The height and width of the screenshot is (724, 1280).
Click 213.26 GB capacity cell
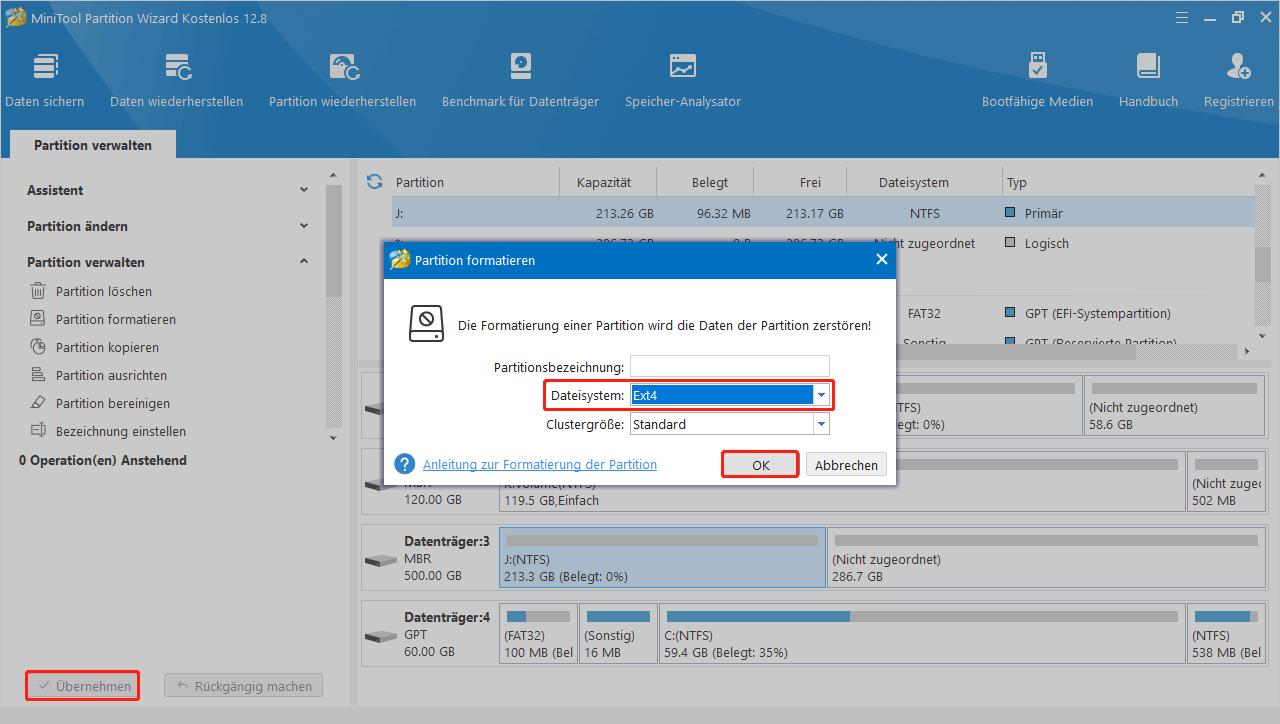(625, 213)
